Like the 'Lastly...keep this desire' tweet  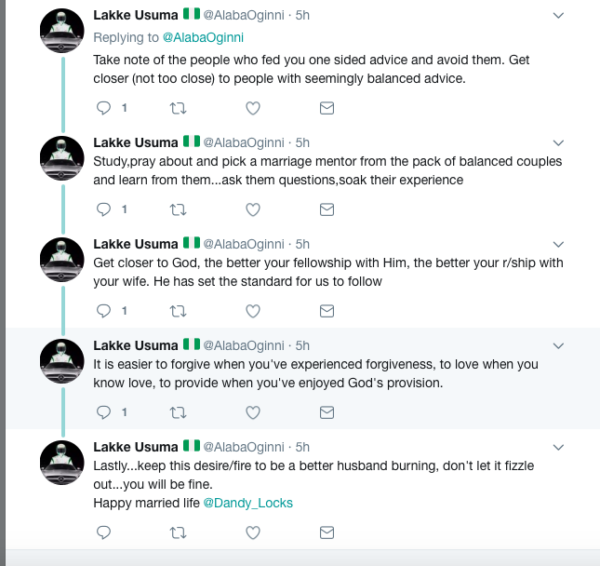coord(253,532)
